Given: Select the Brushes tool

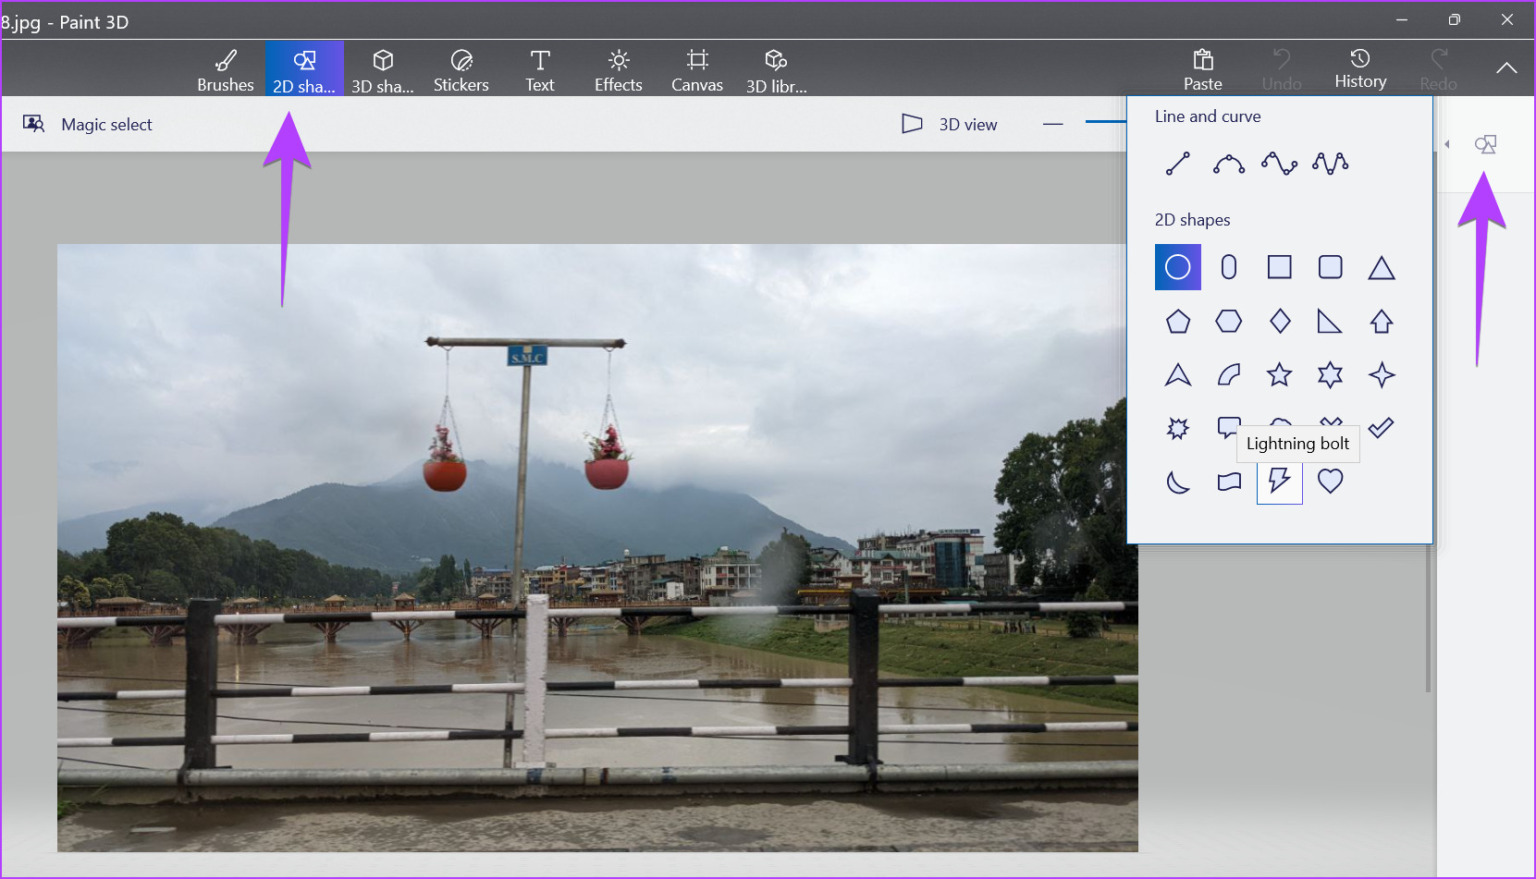Looking at the screenshot, I should point(225,68).
